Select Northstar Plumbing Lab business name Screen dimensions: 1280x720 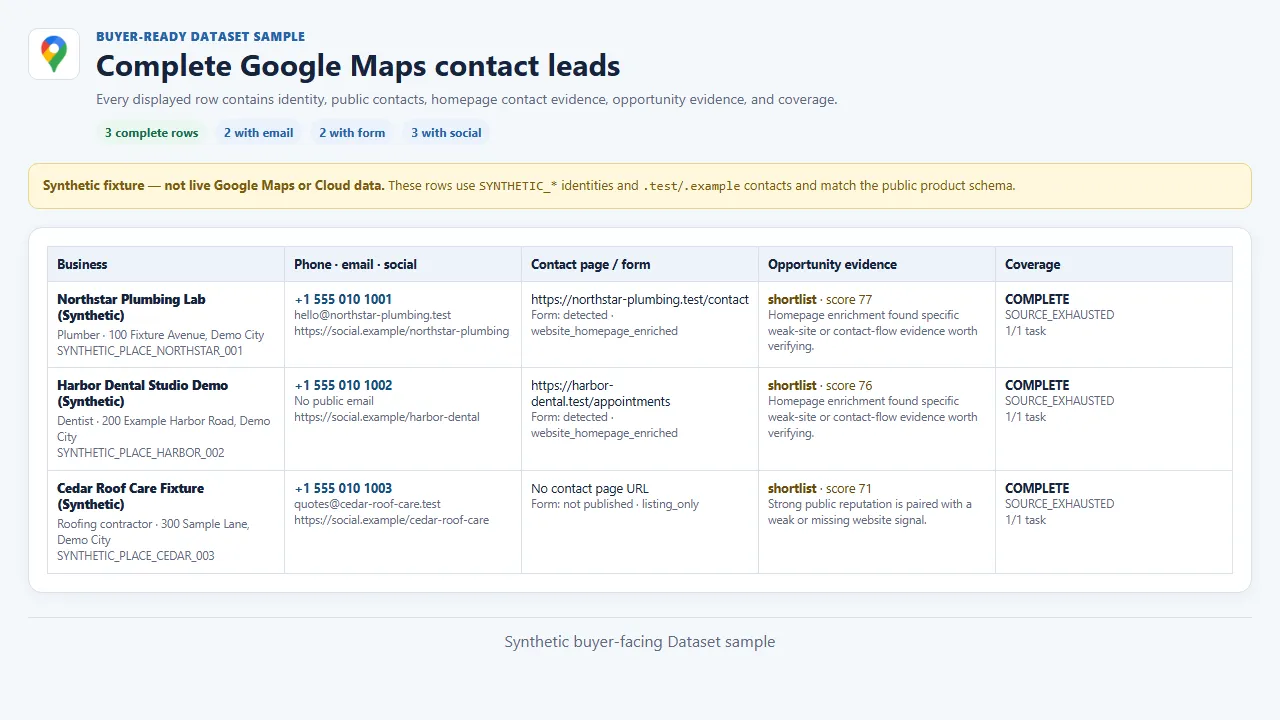[x=131, y=307]
